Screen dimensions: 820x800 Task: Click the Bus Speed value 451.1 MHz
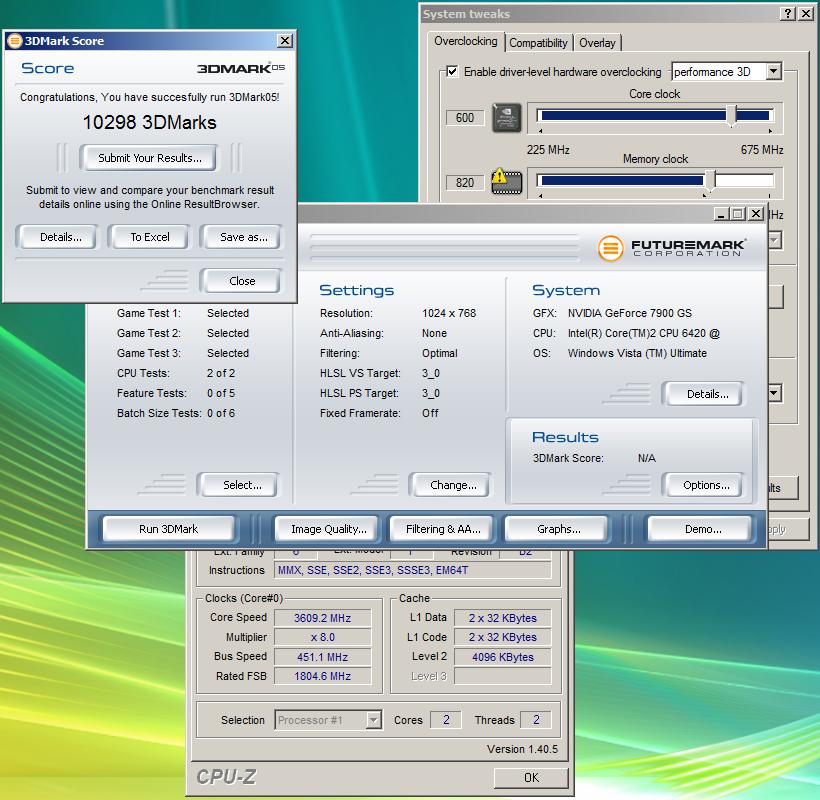click(322, 657)
